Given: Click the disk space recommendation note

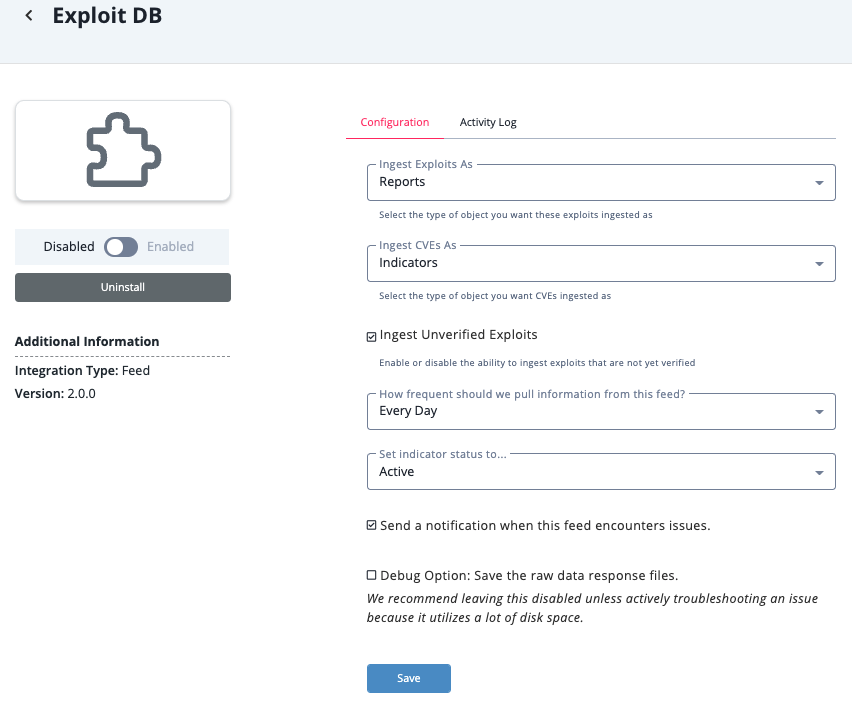Looking at the screenshot, I should (592, 608).
